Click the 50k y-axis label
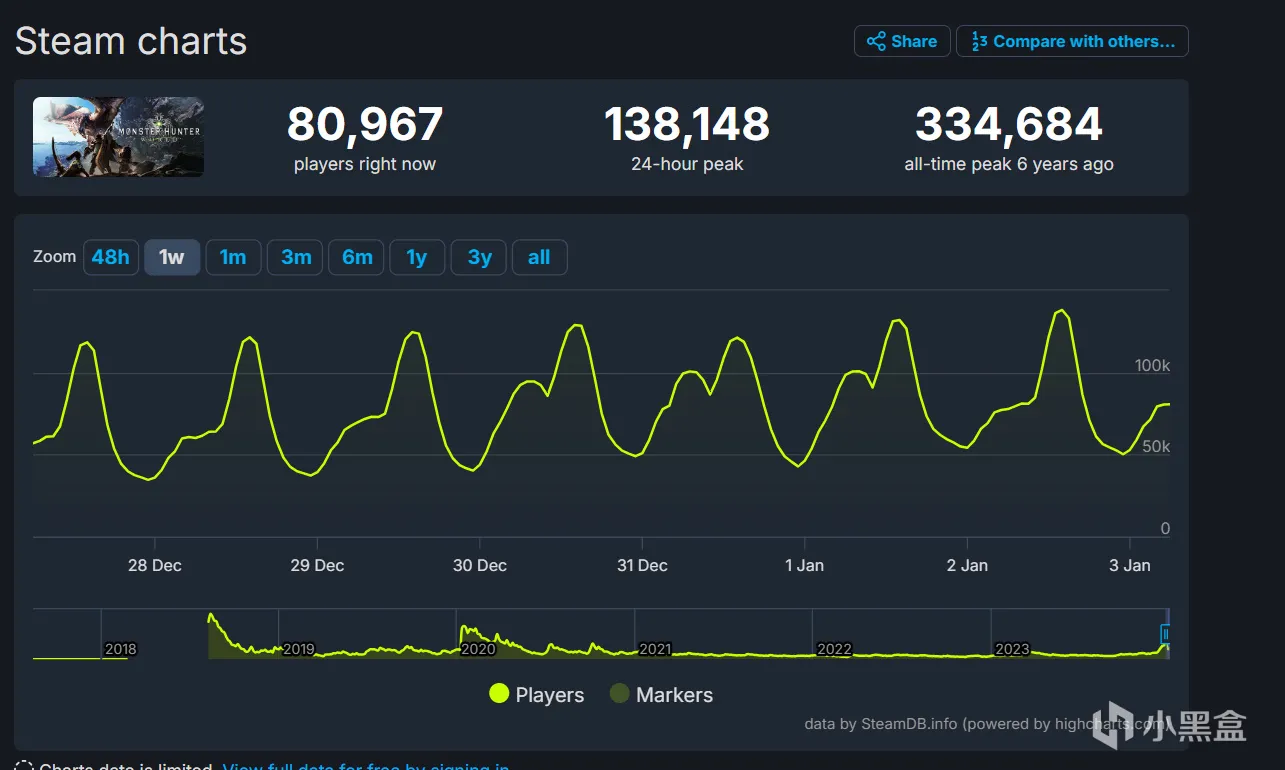This screenshot has width=1285, height=770. [x=1156, y=446]
